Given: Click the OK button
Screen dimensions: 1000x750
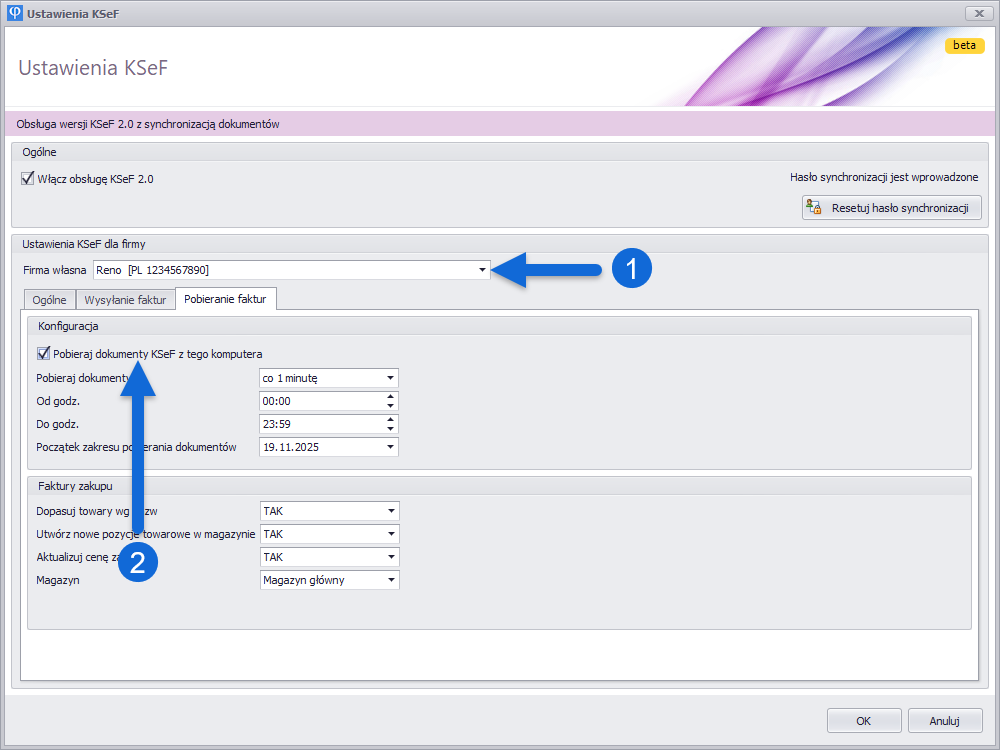Looking at the screenshot, I should coord(863,720).
